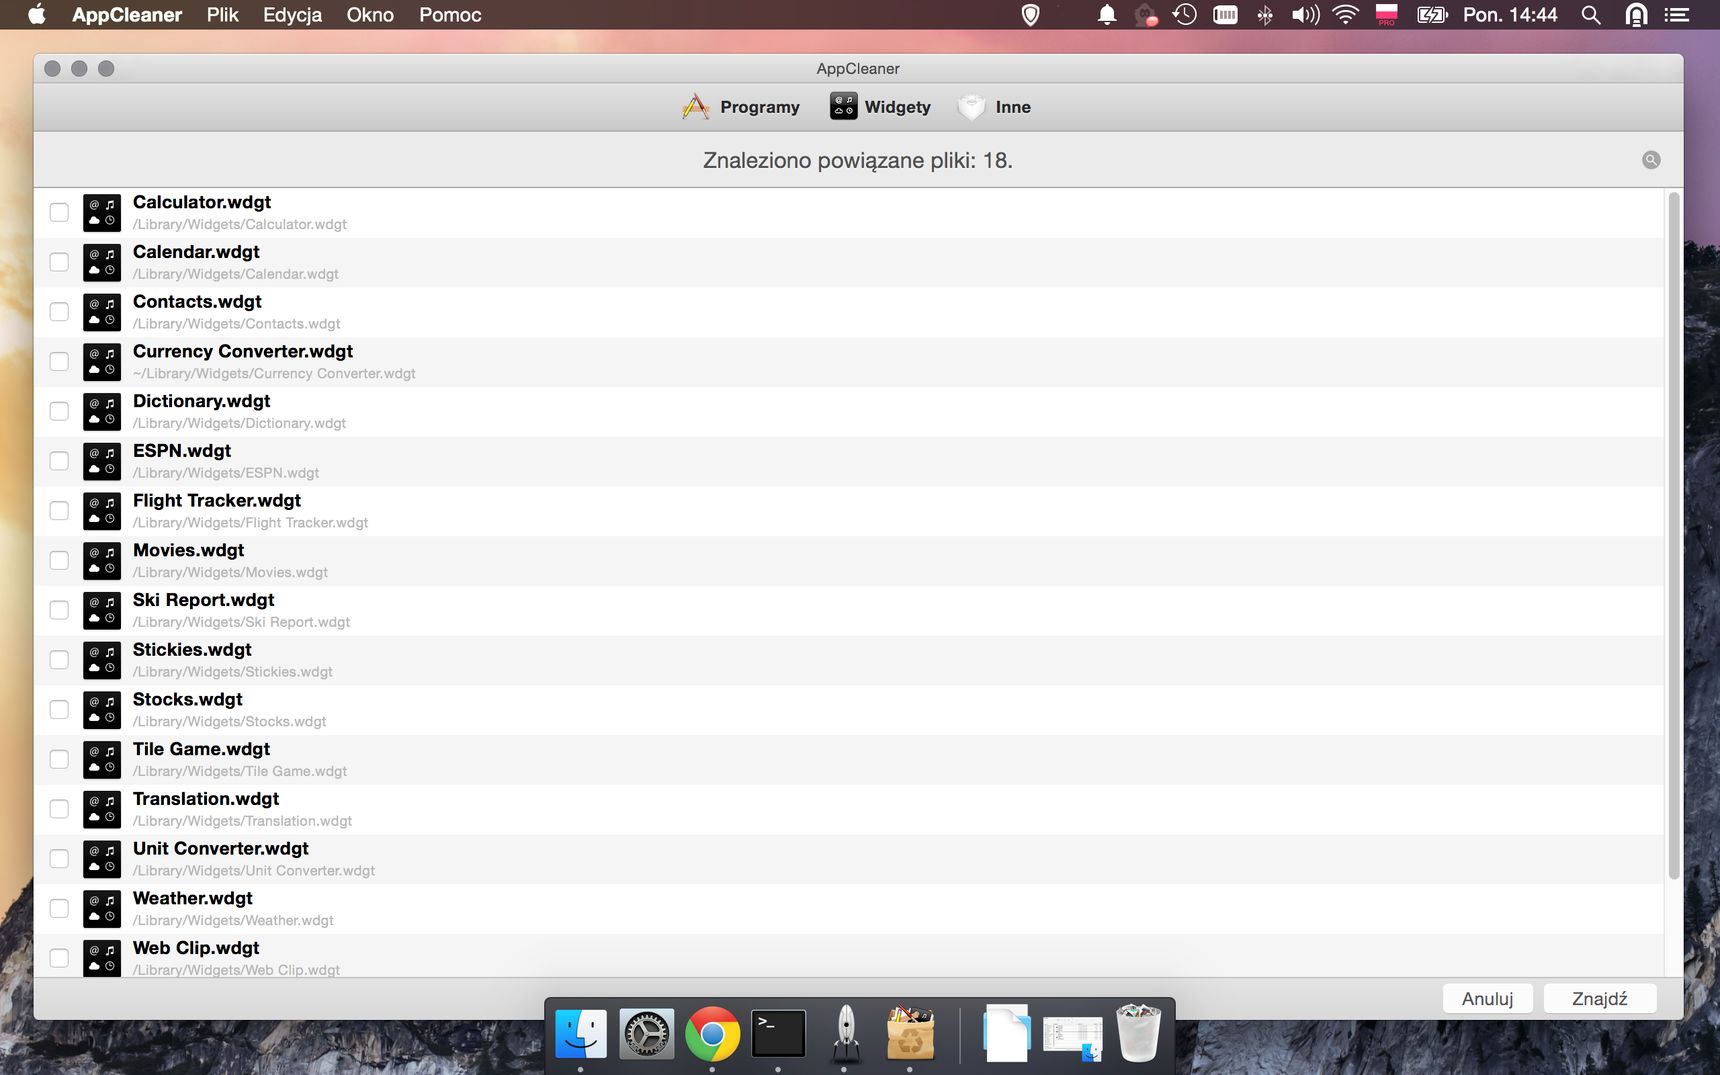Tick the Dictionary.wdgt checkbox
This screenshot has width=1720, height=1075.
[x=59, y=411]
